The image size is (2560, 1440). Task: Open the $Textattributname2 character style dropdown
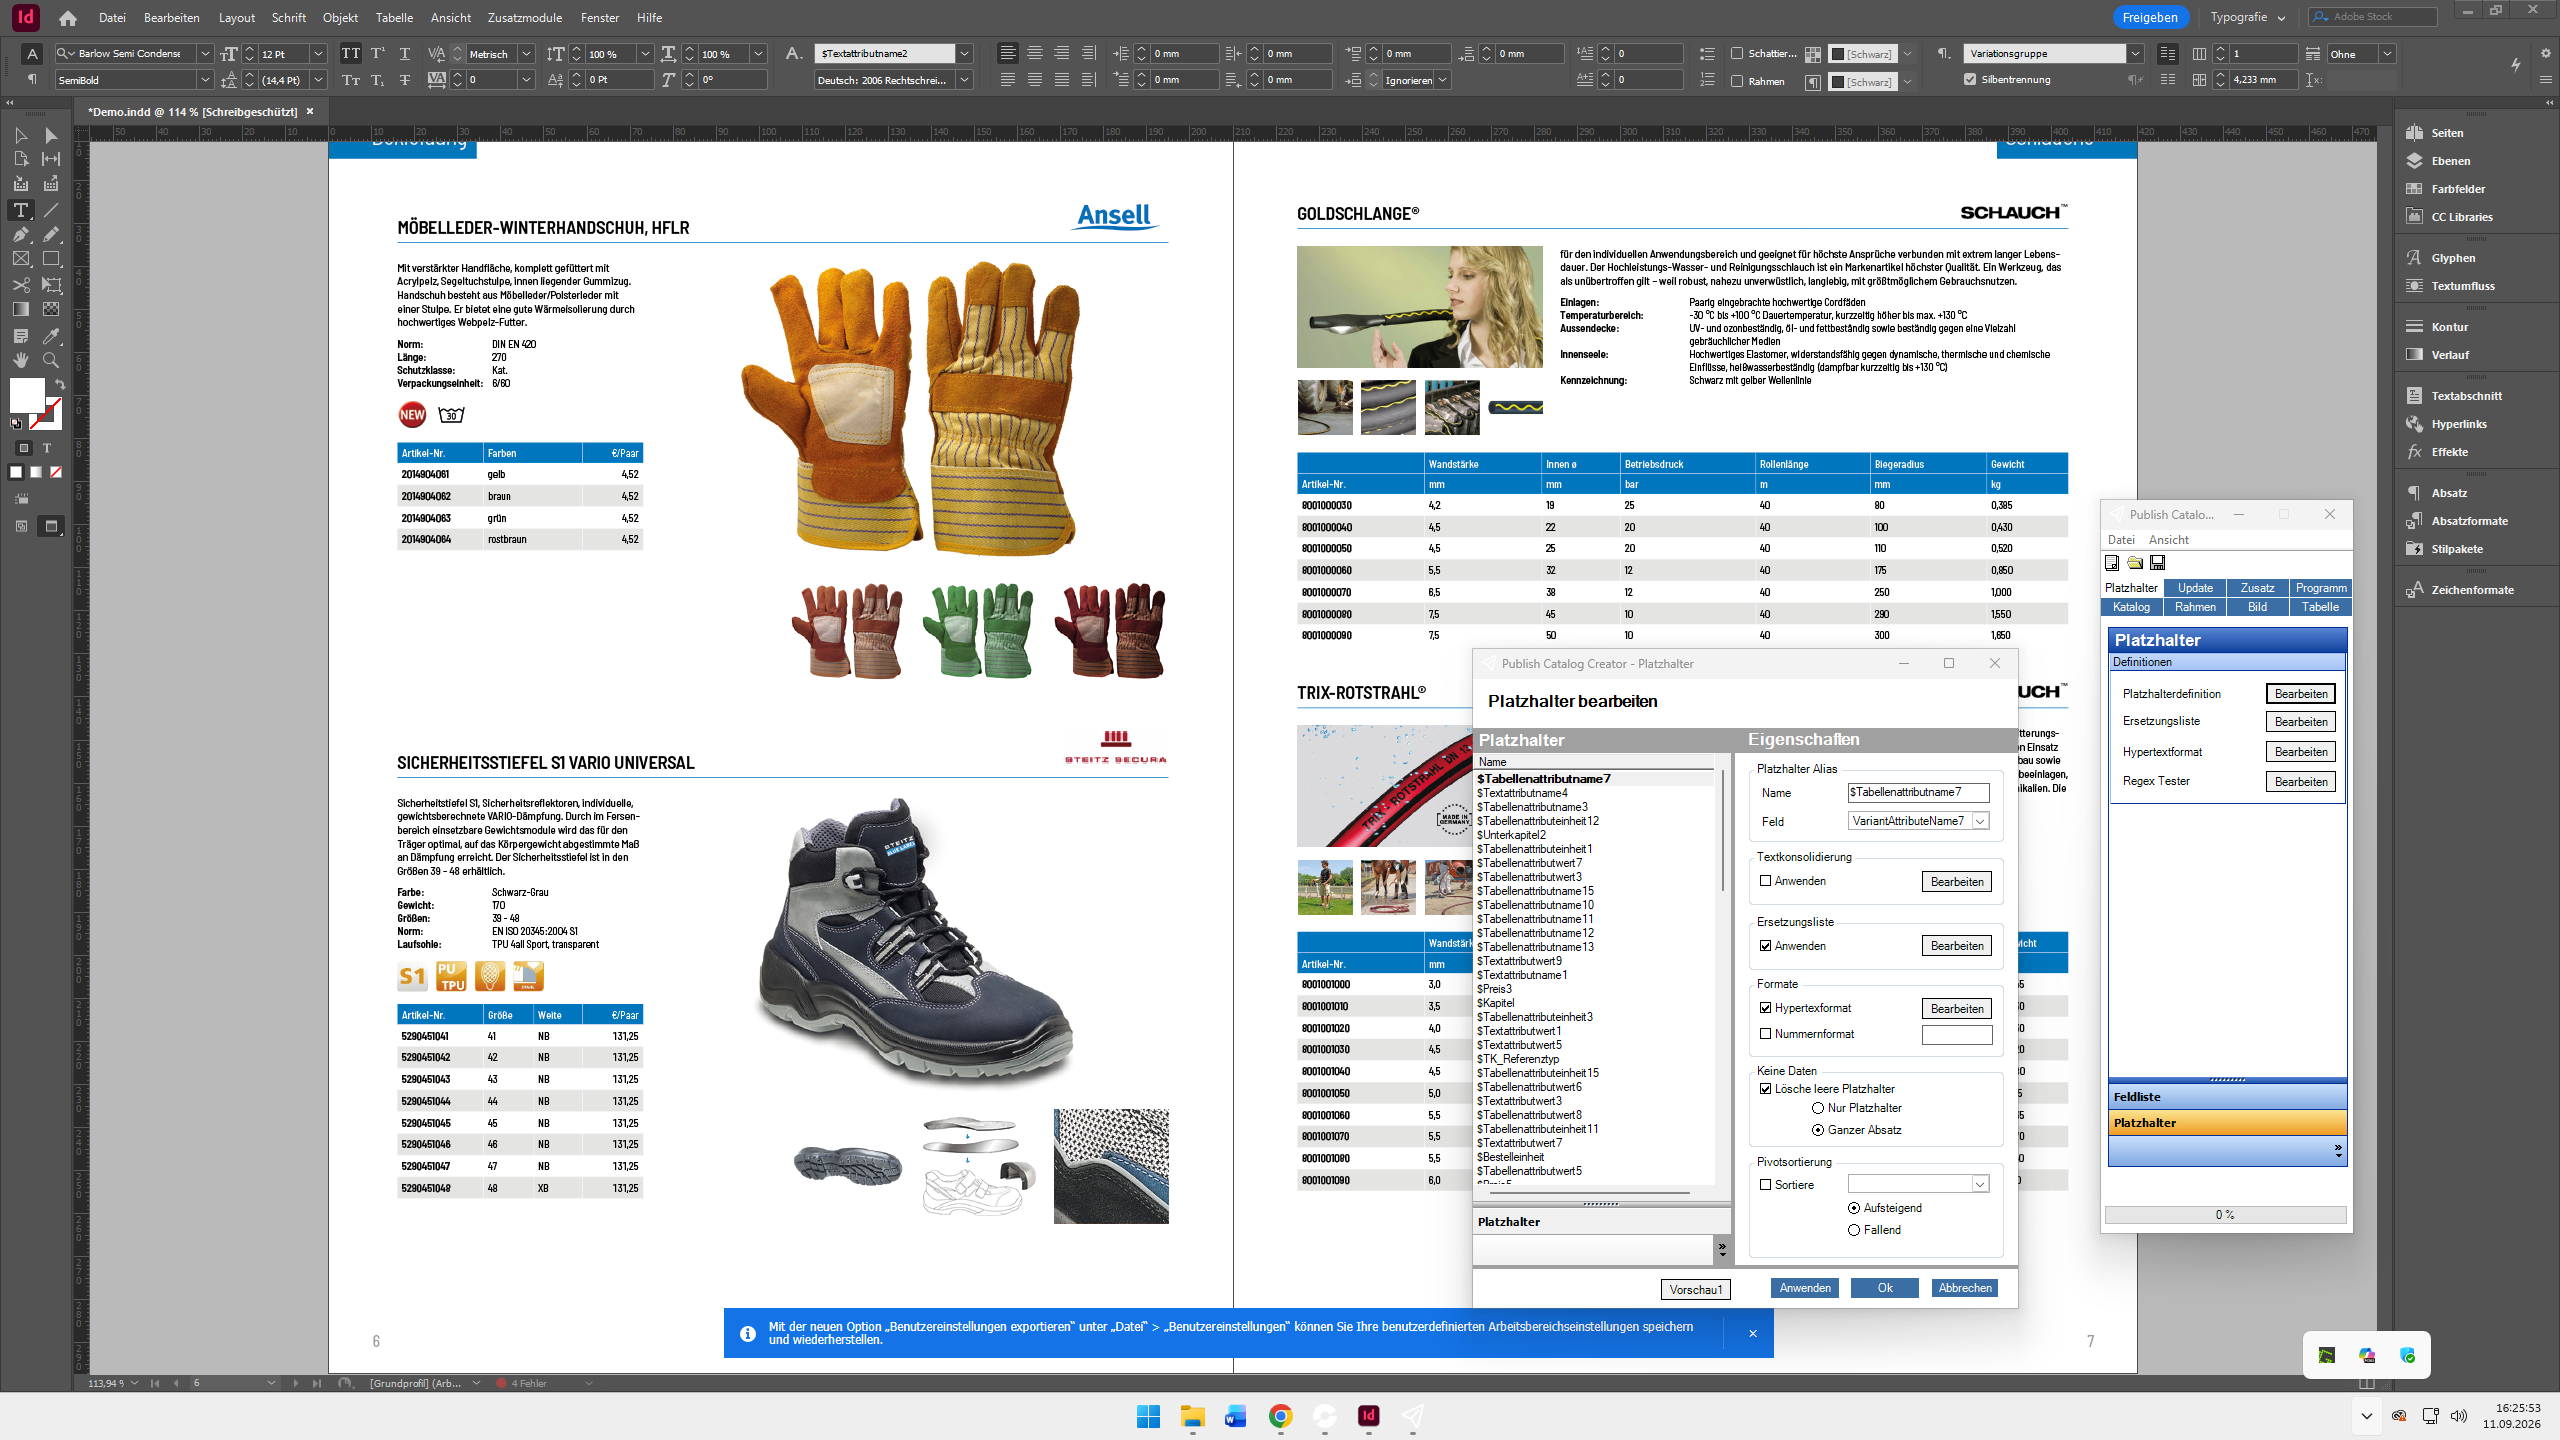pos(964,54)
